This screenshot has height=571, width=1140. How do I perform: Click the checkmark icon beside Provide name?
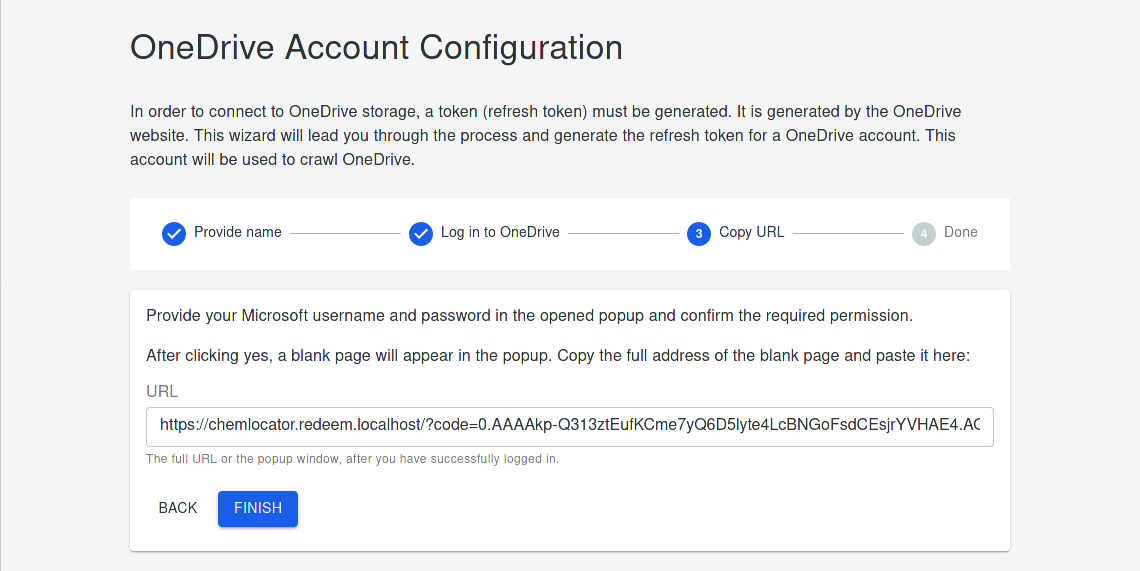(x=174, y=233)
